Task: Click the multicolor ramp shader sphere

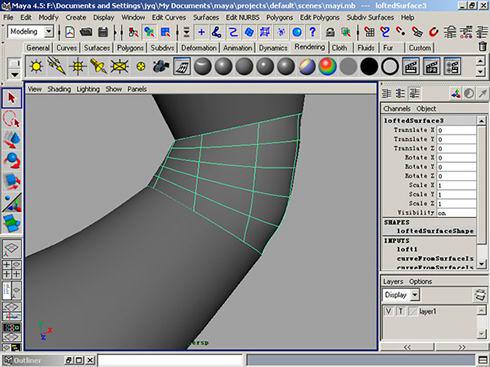Action: pos(328,66)
